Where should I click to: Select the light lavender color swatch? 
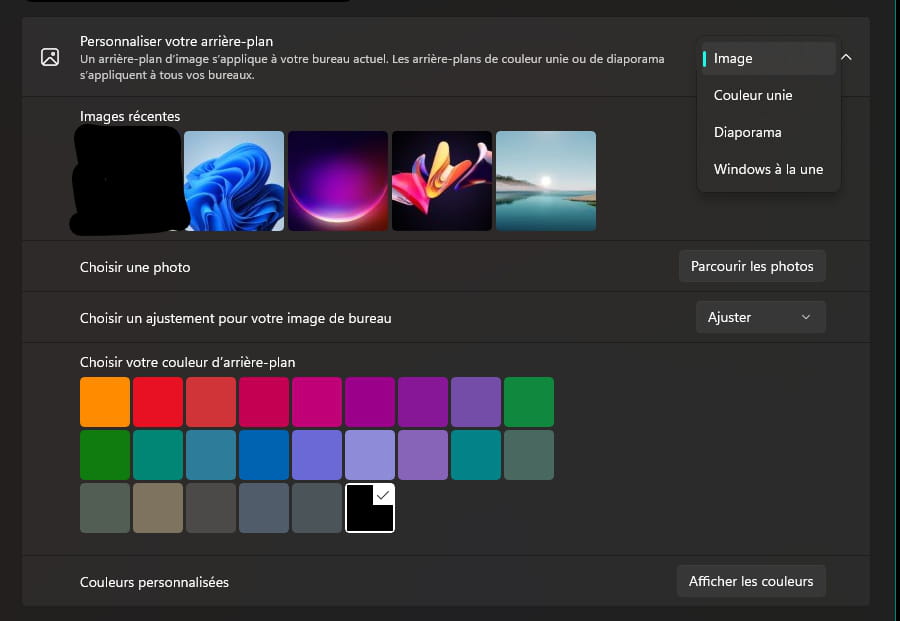pos(370,455)
